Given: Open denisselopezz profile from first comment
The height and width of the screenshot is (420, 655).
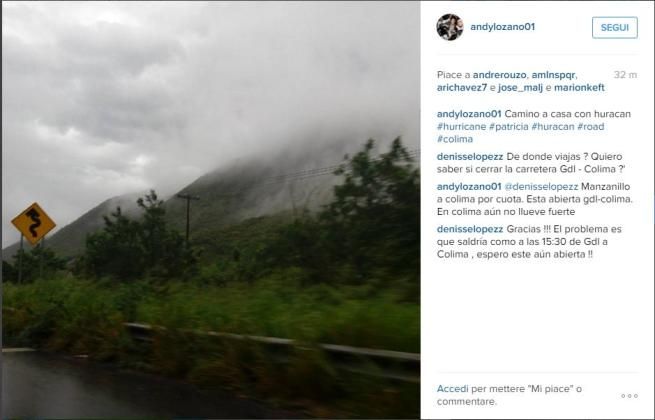Looking at the screenshot, I should coord(470,157).
